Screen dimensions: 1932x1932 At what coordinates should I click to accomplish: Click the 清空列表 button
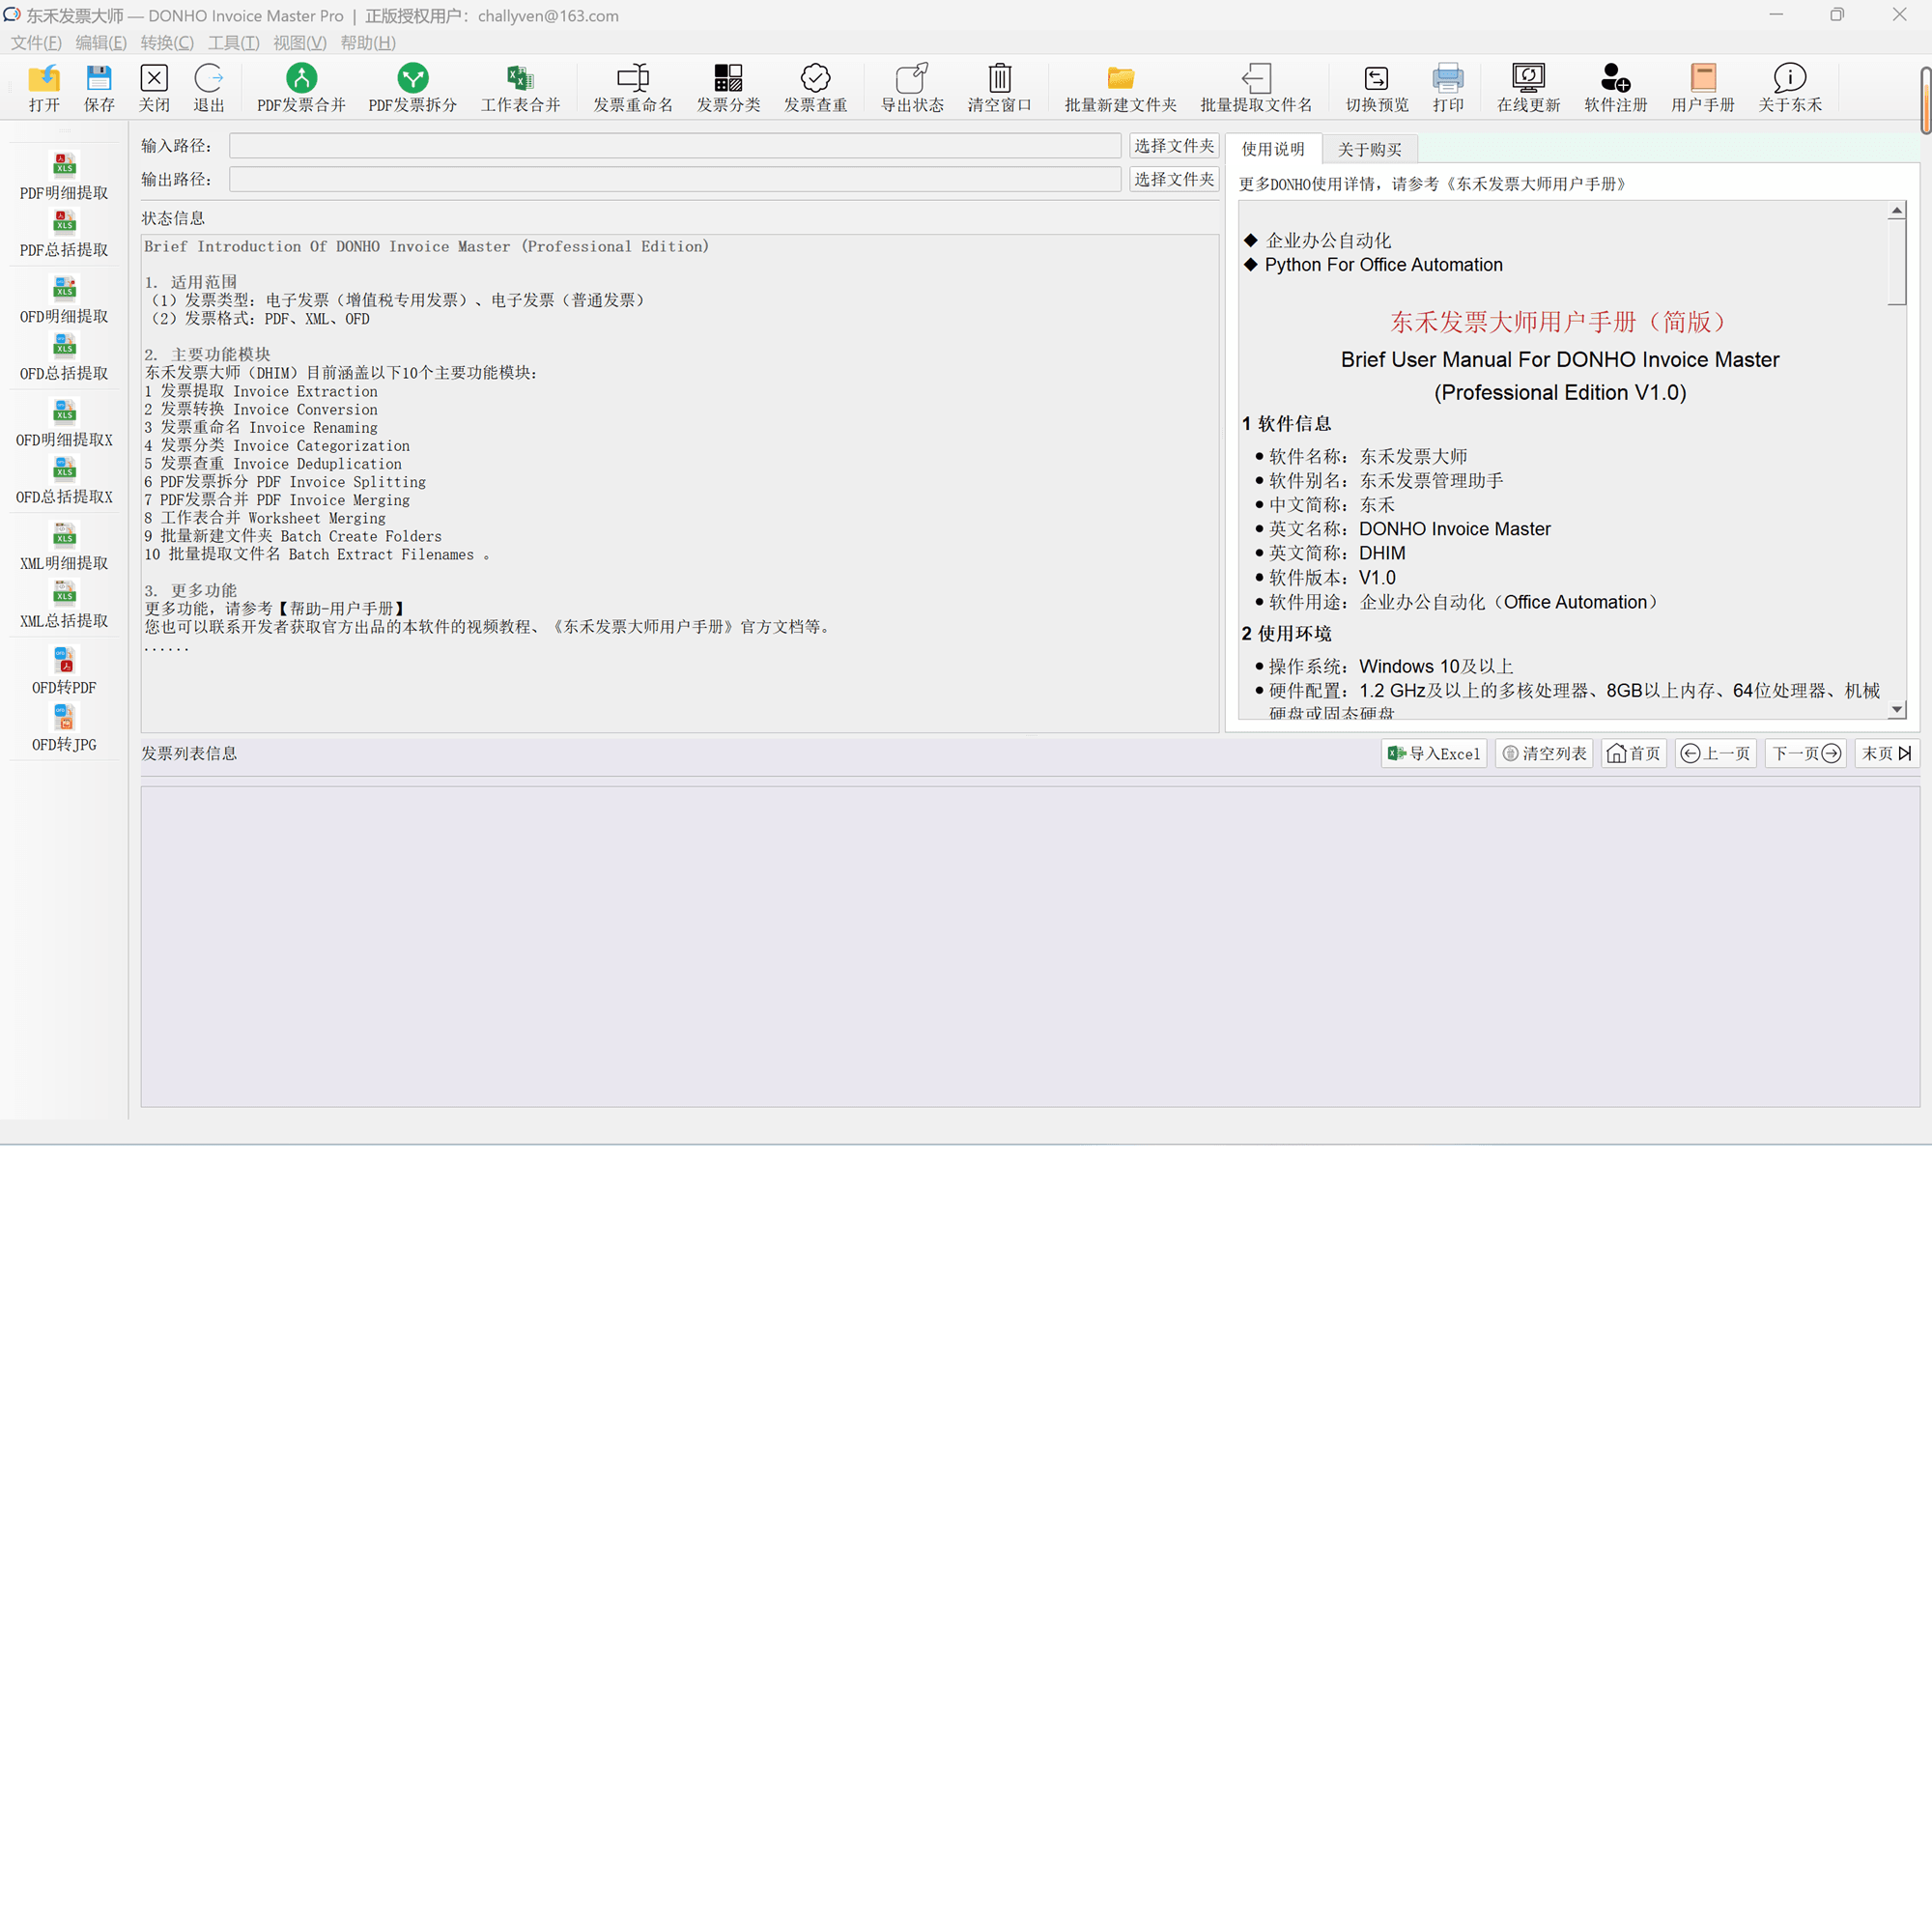[1544, 753]
